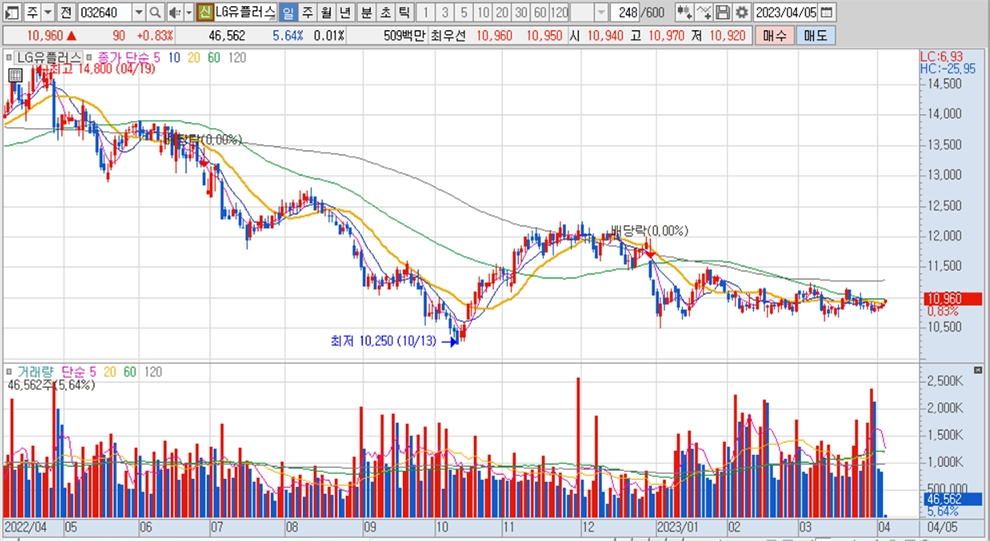Click the stock search magnifier icon

coord(155,12)
